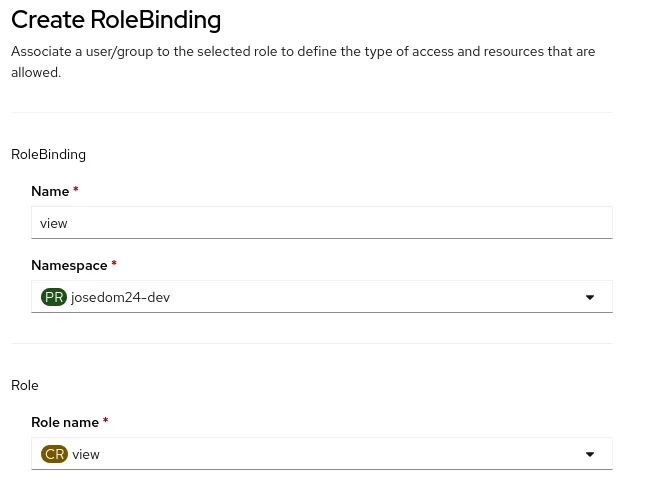This screenshot has width=671, height=500.
Task: Click the Create RoleBinding page heading
Action: coord(116,19)
